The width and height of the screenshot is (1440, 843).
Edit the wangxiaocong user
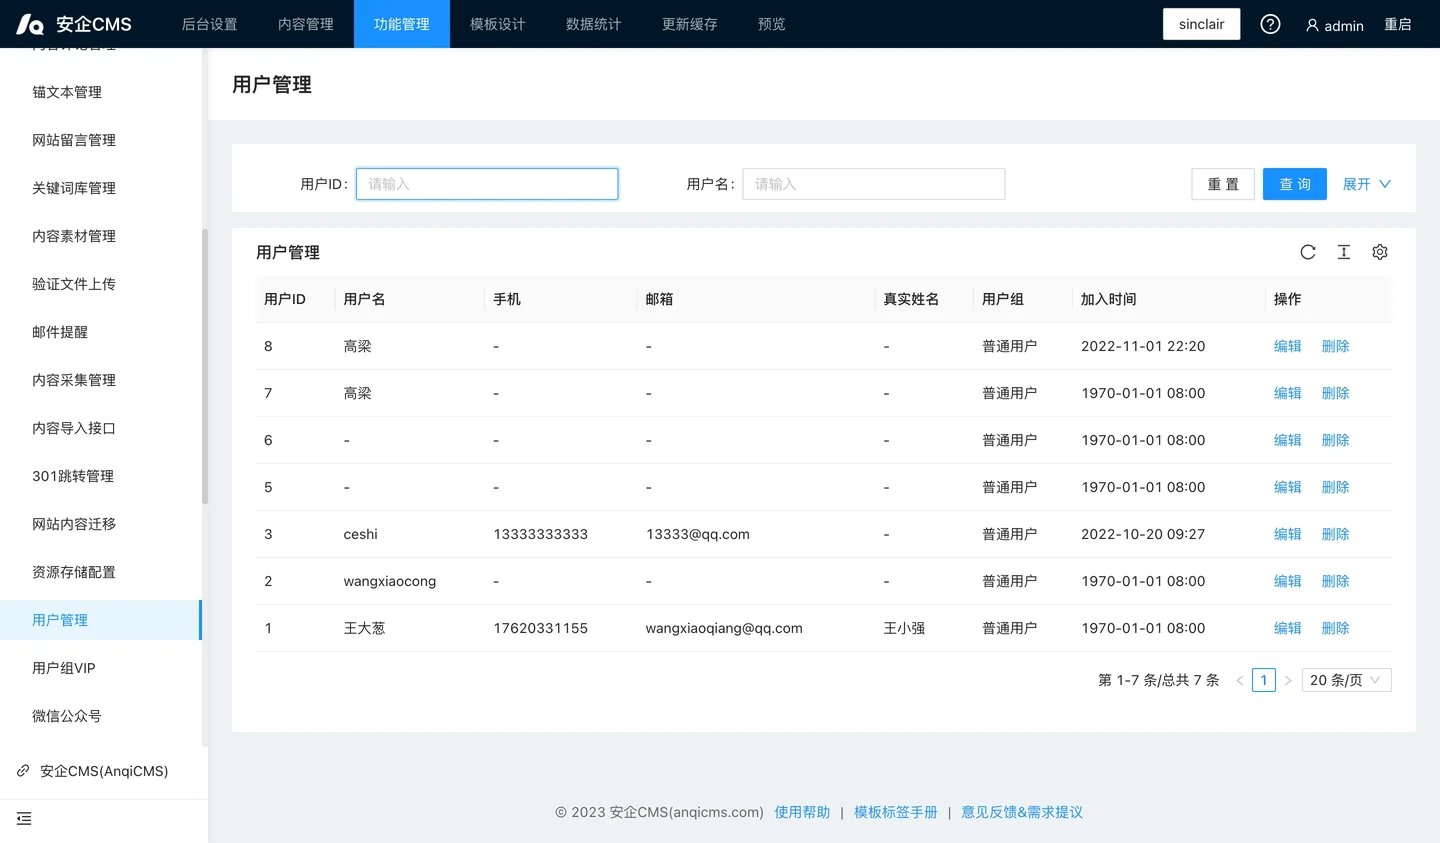point(1288,581)
